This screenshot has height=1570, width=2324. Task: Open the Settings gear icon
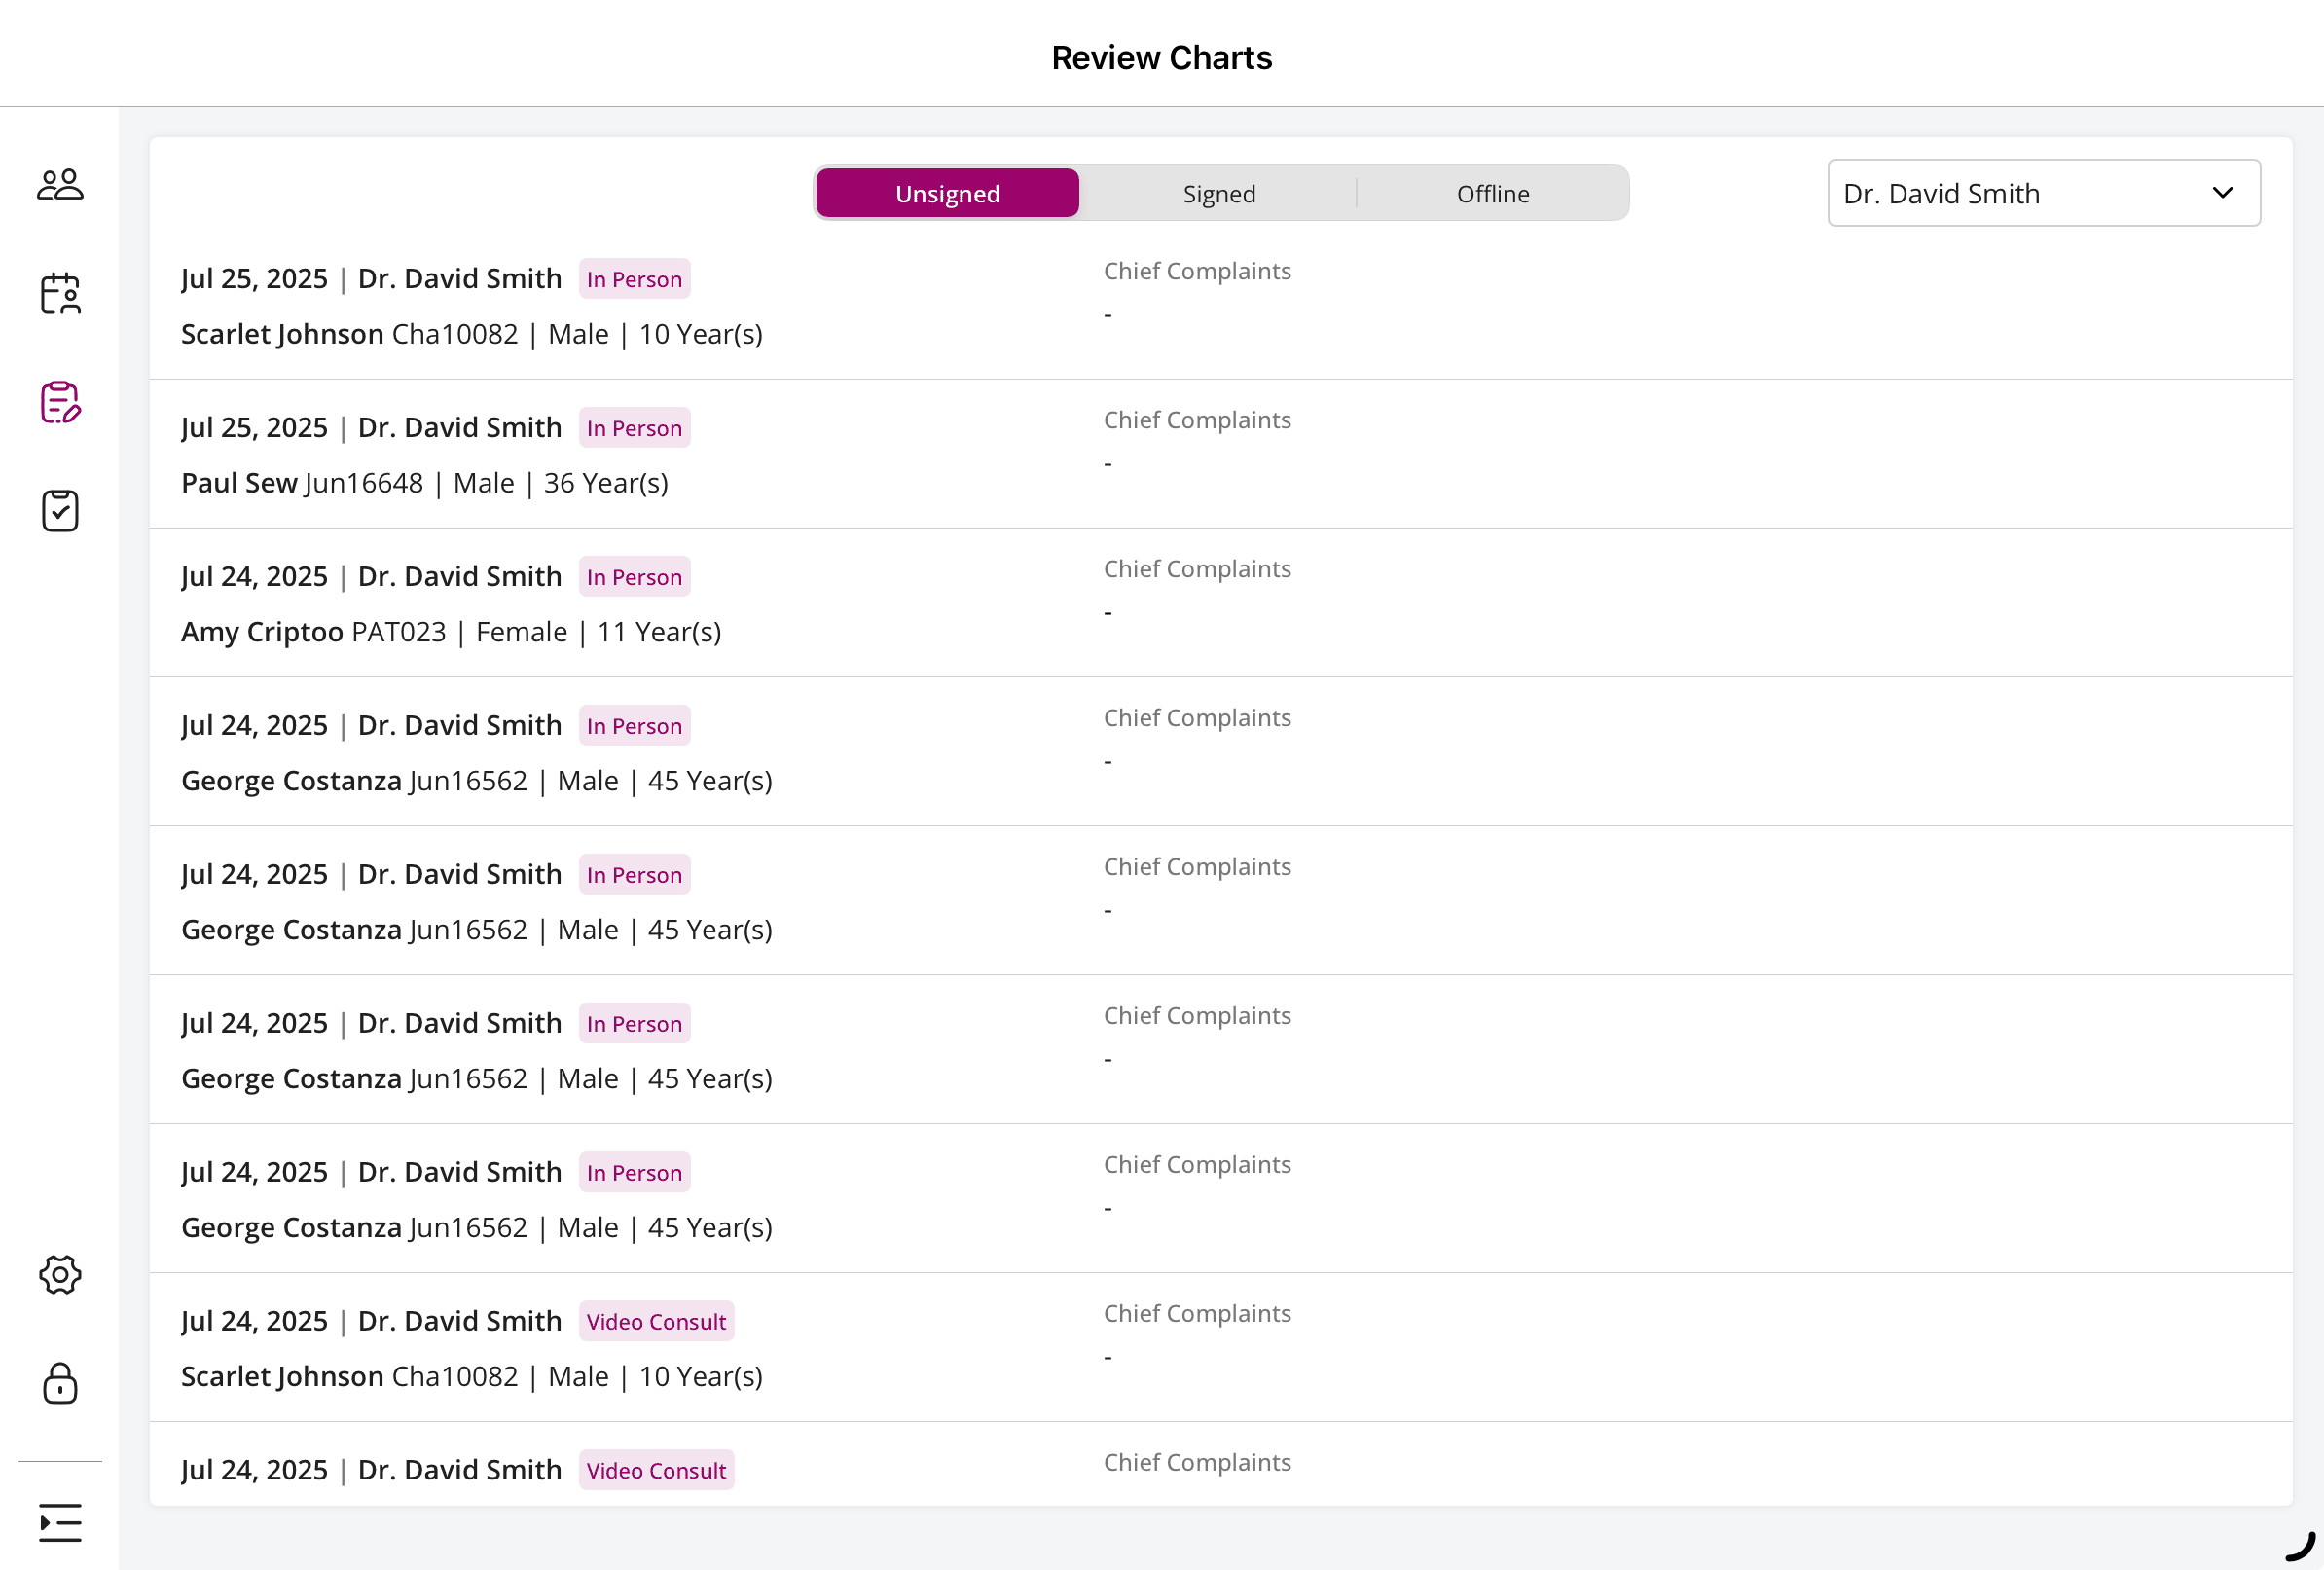coord(60,1275)
